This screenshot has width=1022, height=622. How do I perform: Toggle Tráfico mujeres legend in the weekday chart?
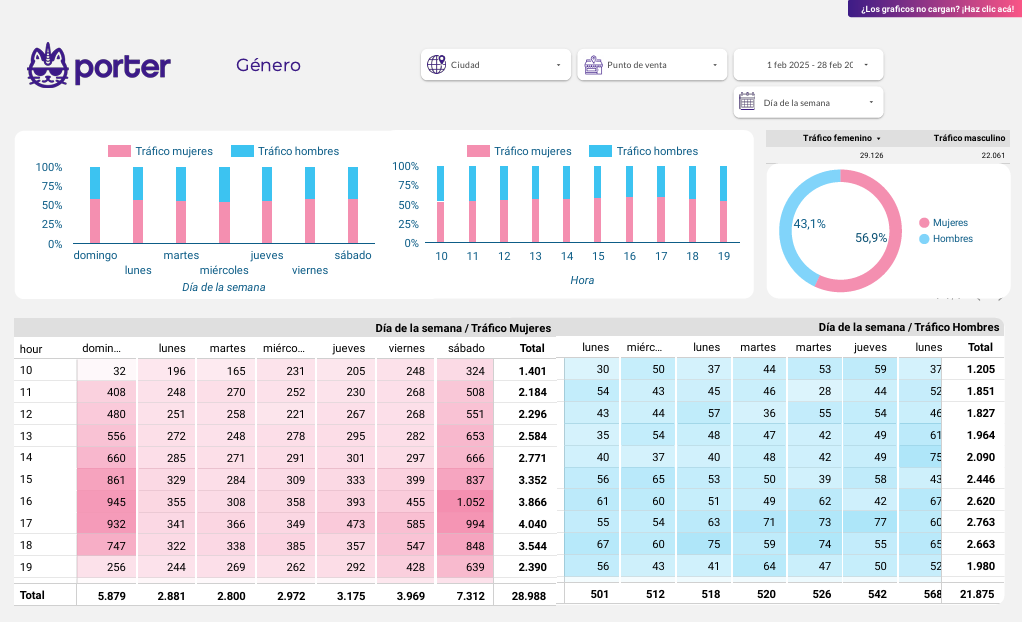[161, 151]
